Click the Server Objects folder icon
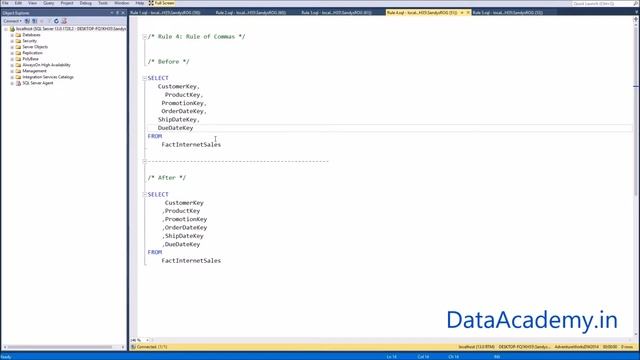Viewport: 640px width, 360px height. click(18, 47)
